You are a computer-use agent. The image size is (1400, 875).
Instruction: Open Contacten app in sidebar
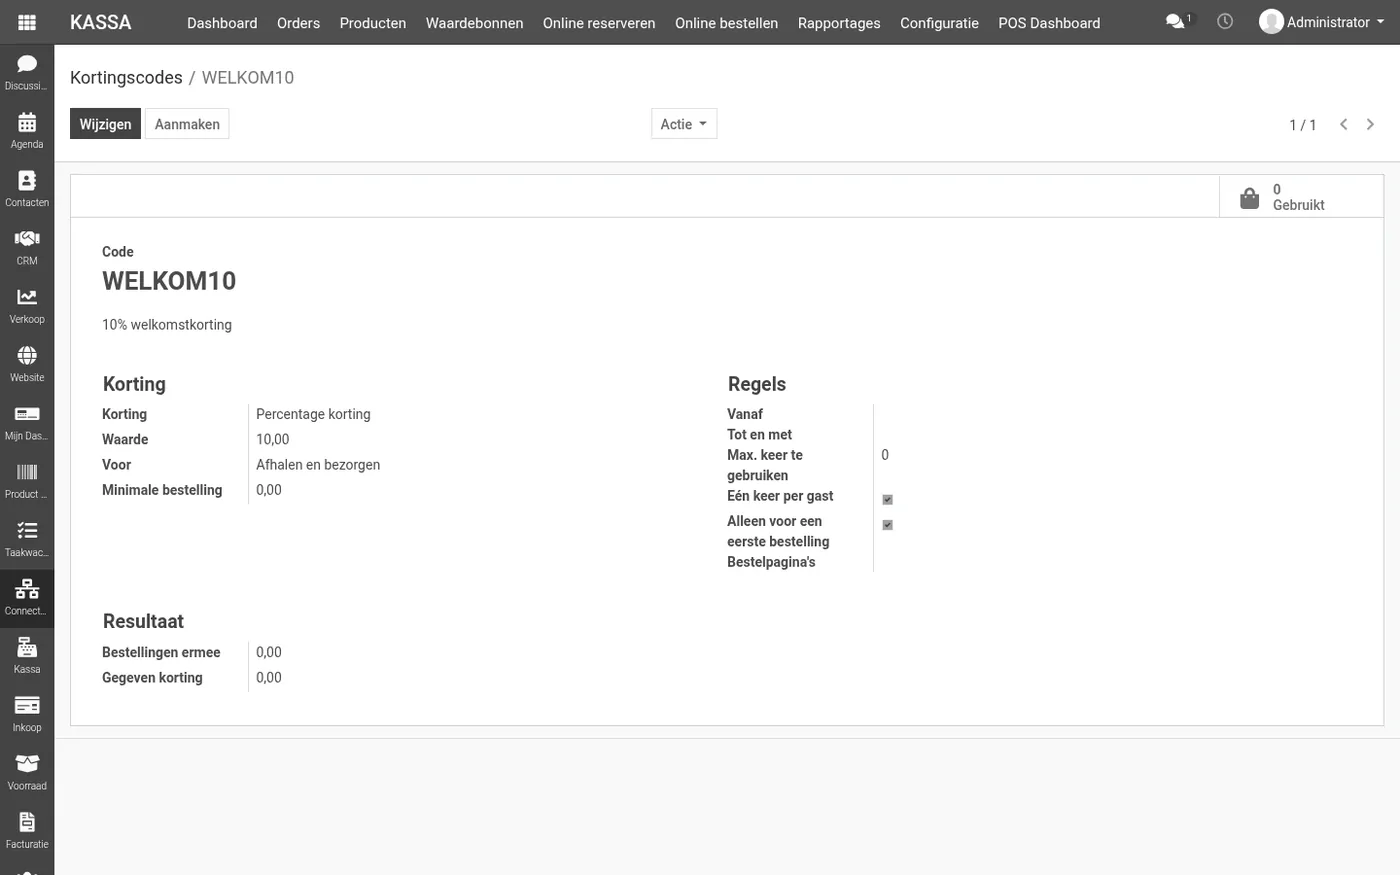pos(27,189)
